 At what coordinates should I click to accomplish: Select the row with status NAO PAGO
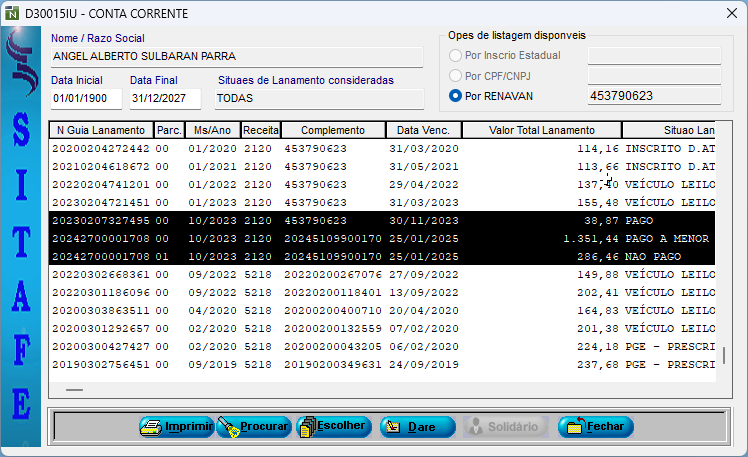(380, 256)
